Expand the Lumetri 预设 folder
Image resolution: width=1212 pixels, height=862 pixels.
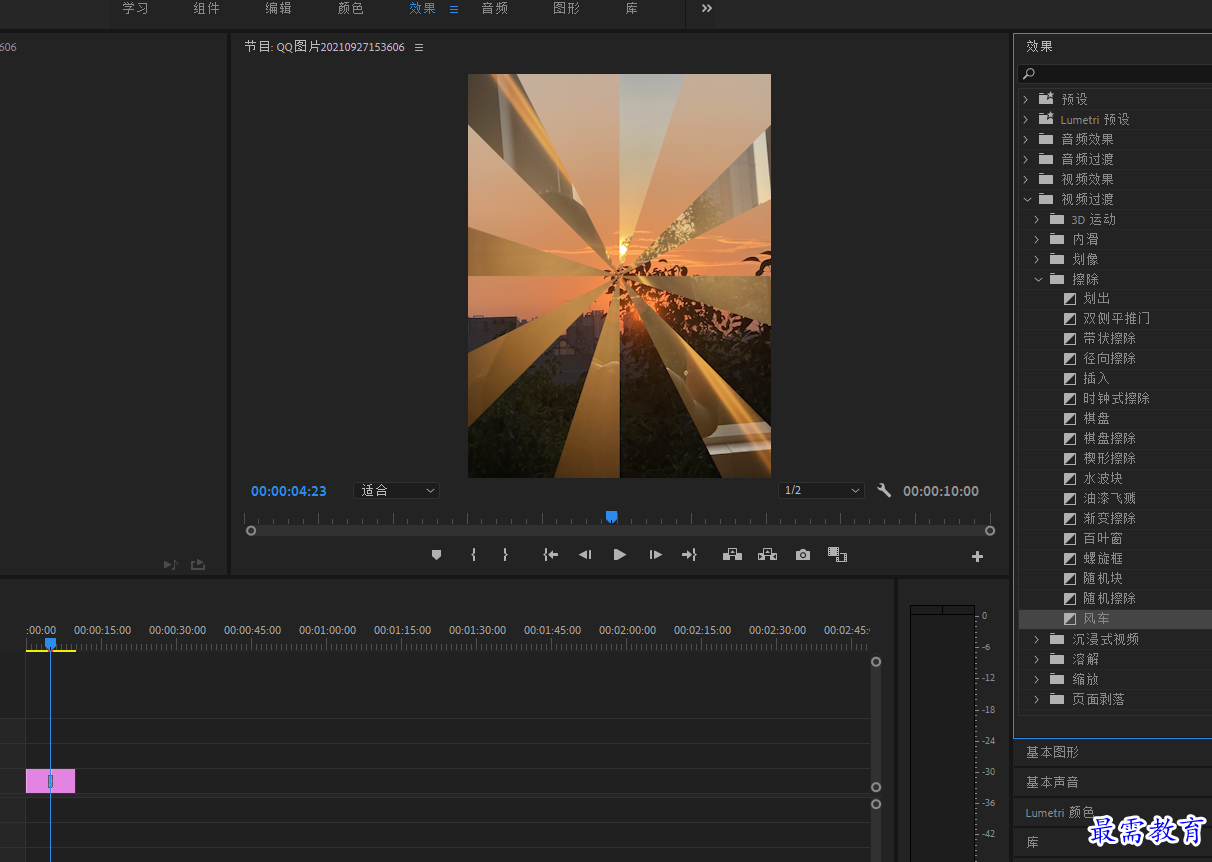click(x=1025, y=119)
